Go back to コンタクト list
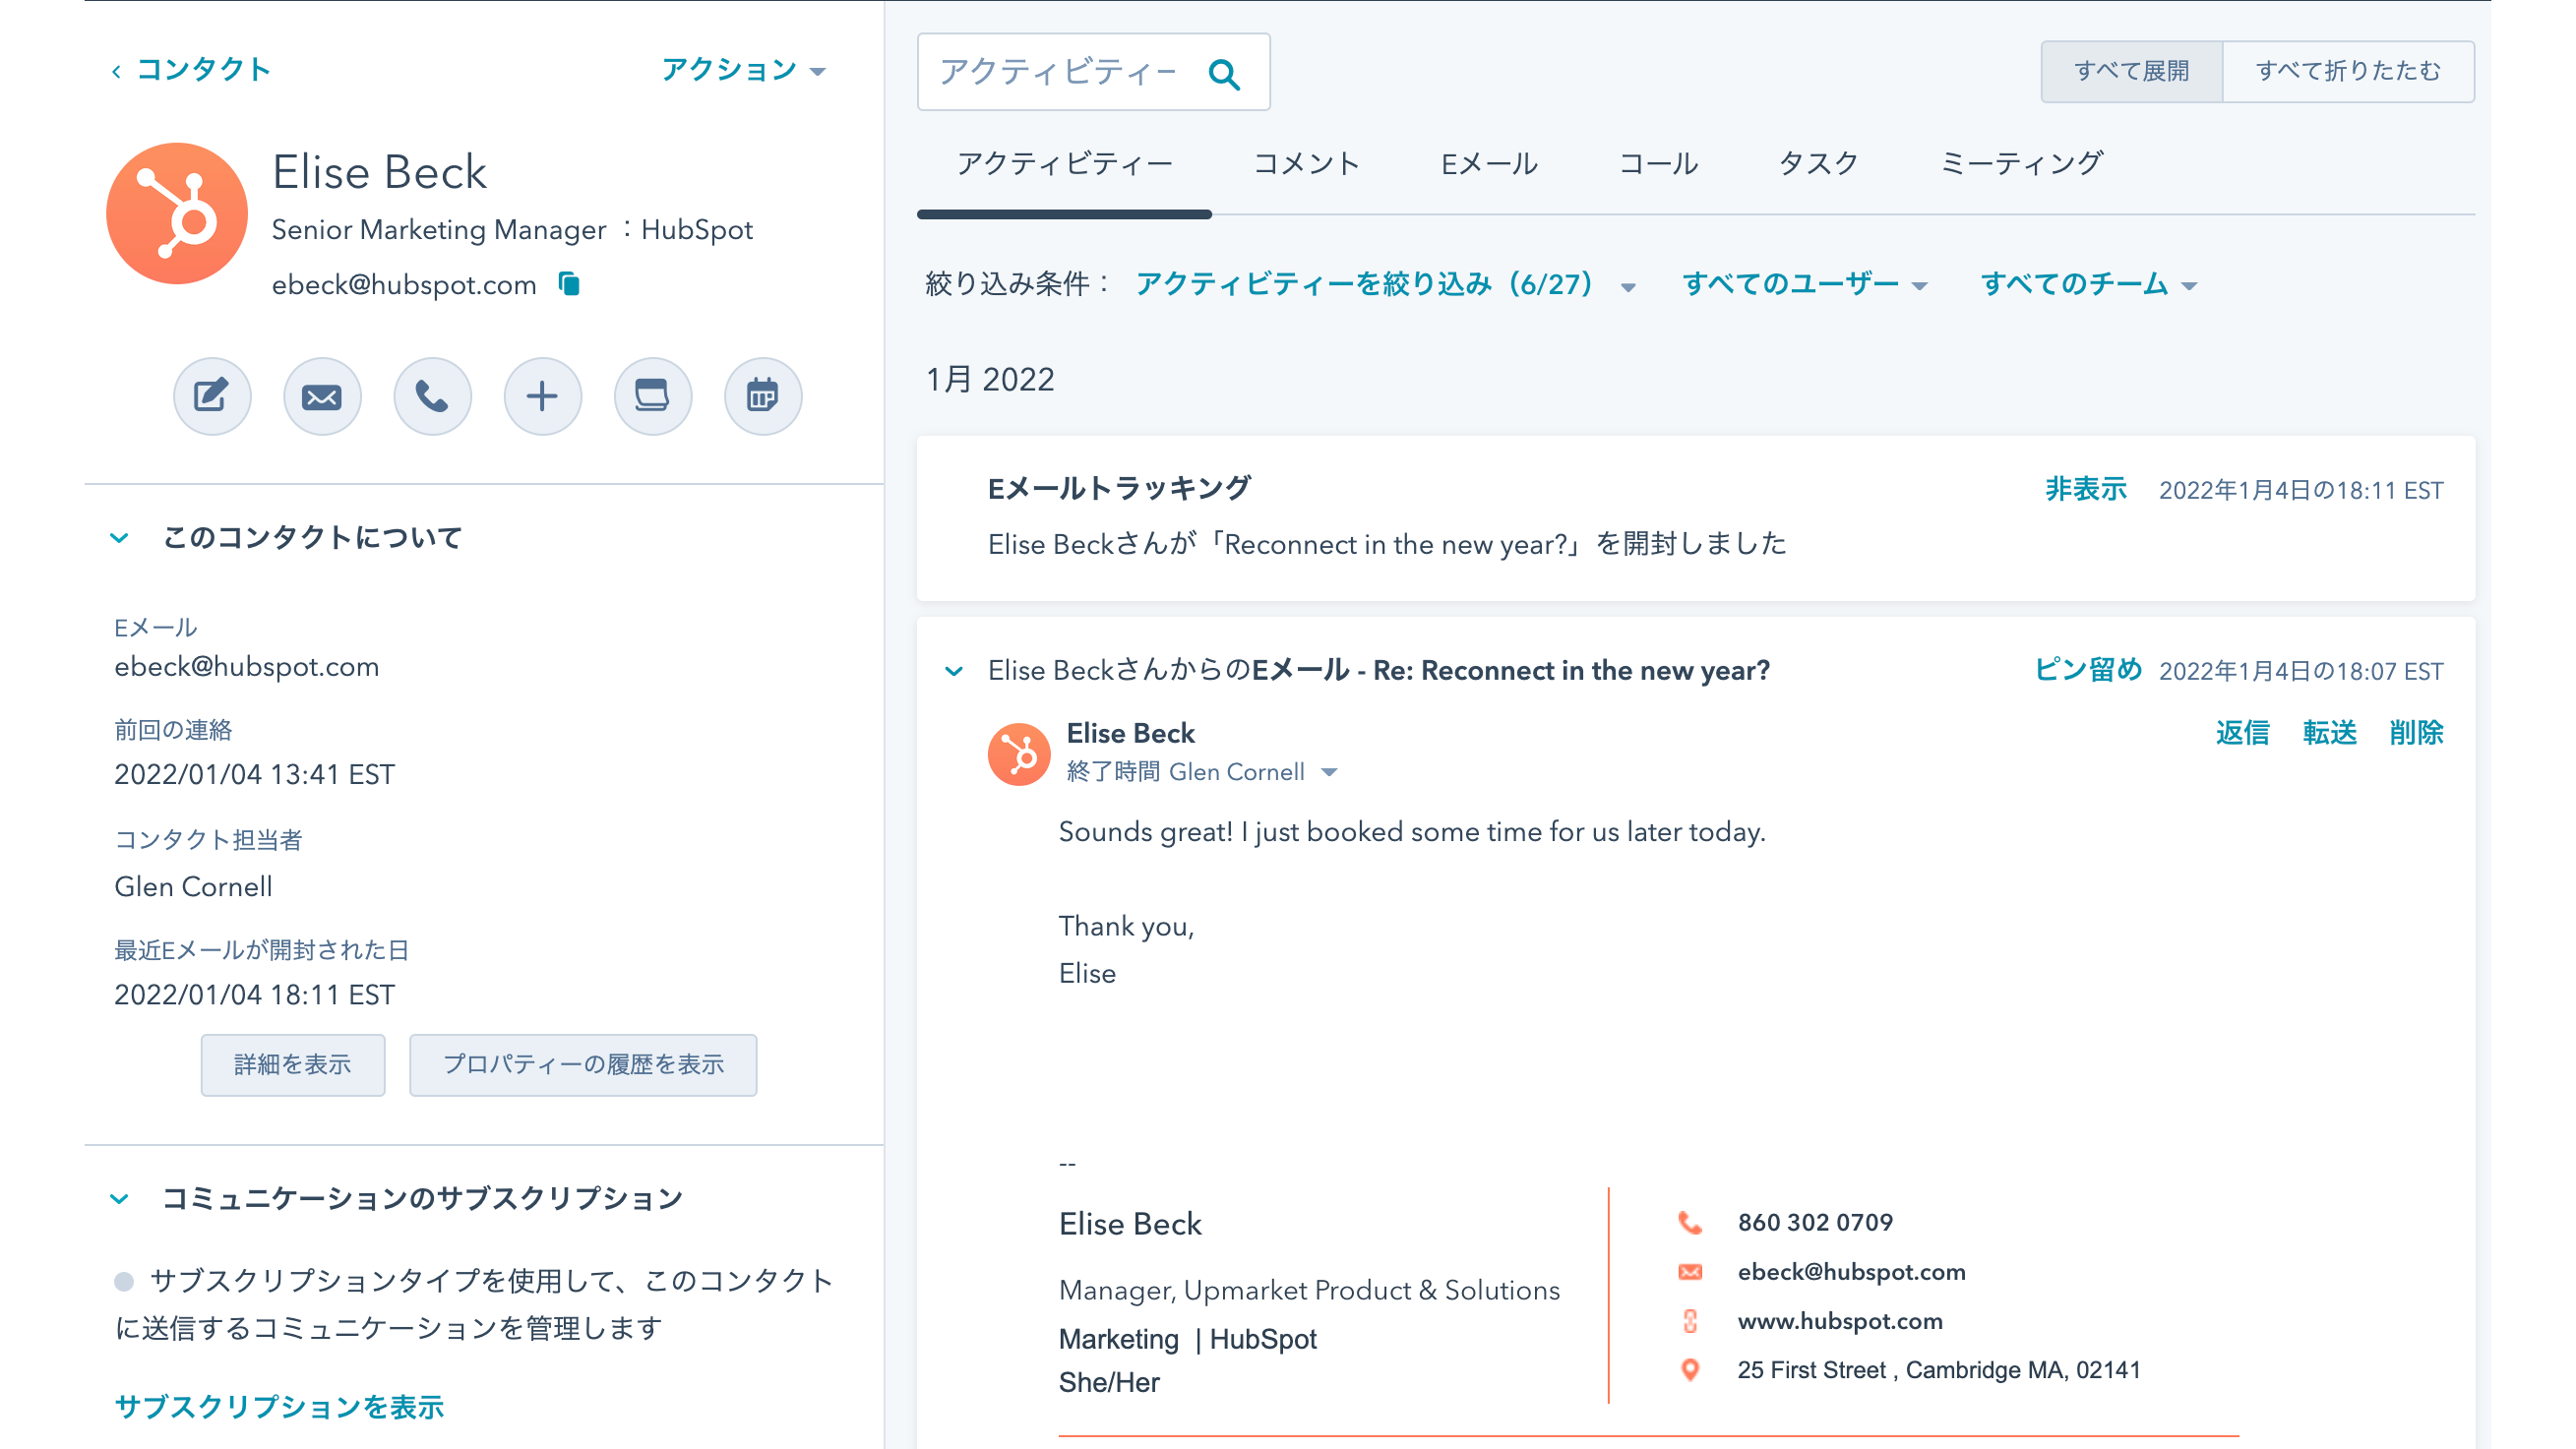This screenshot has width=2576, height=1449. point(191,69)
